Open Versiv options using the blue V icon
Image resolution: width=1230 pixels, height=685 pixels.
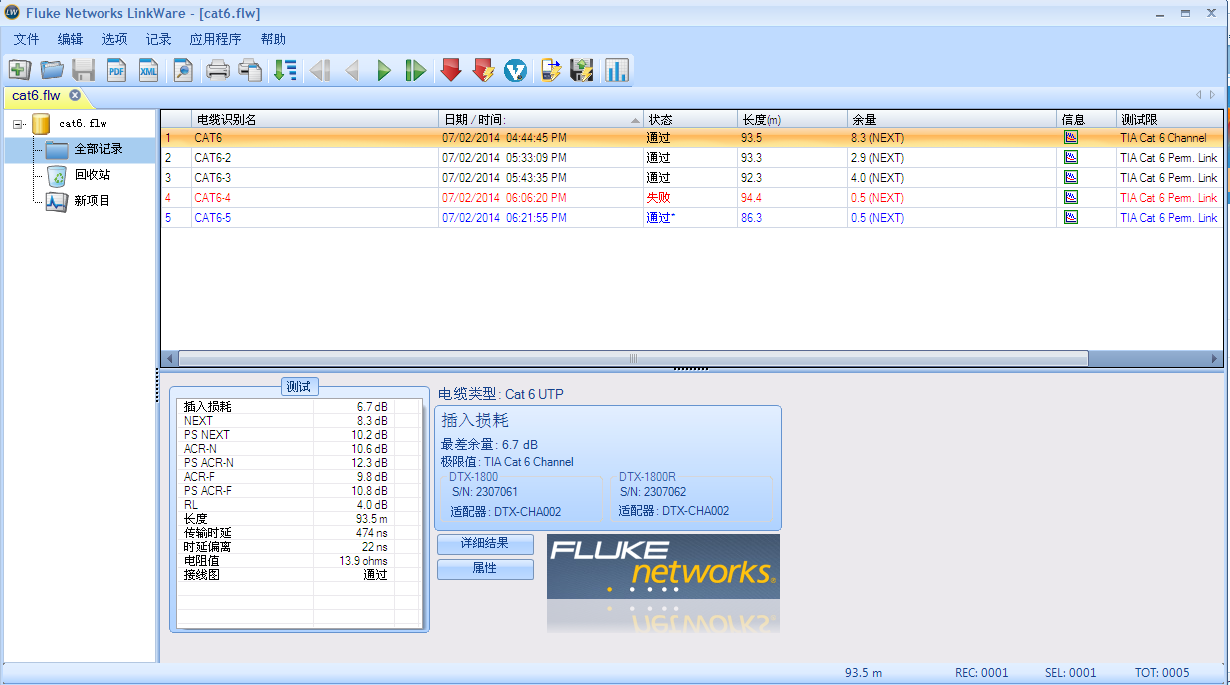(x=515, y=70)
